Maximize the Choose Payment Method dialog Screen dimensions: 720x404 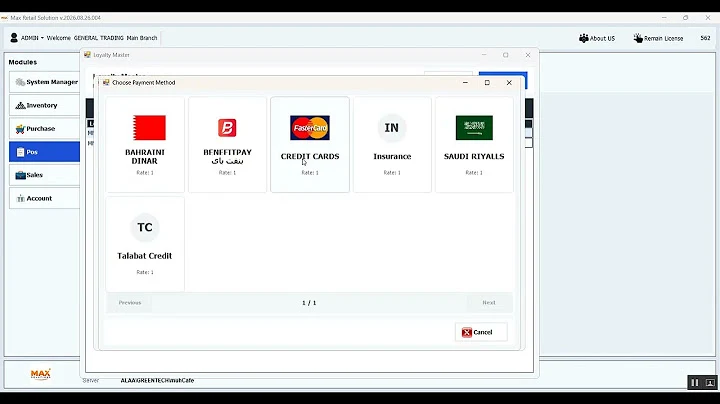[x=487, y=83]
